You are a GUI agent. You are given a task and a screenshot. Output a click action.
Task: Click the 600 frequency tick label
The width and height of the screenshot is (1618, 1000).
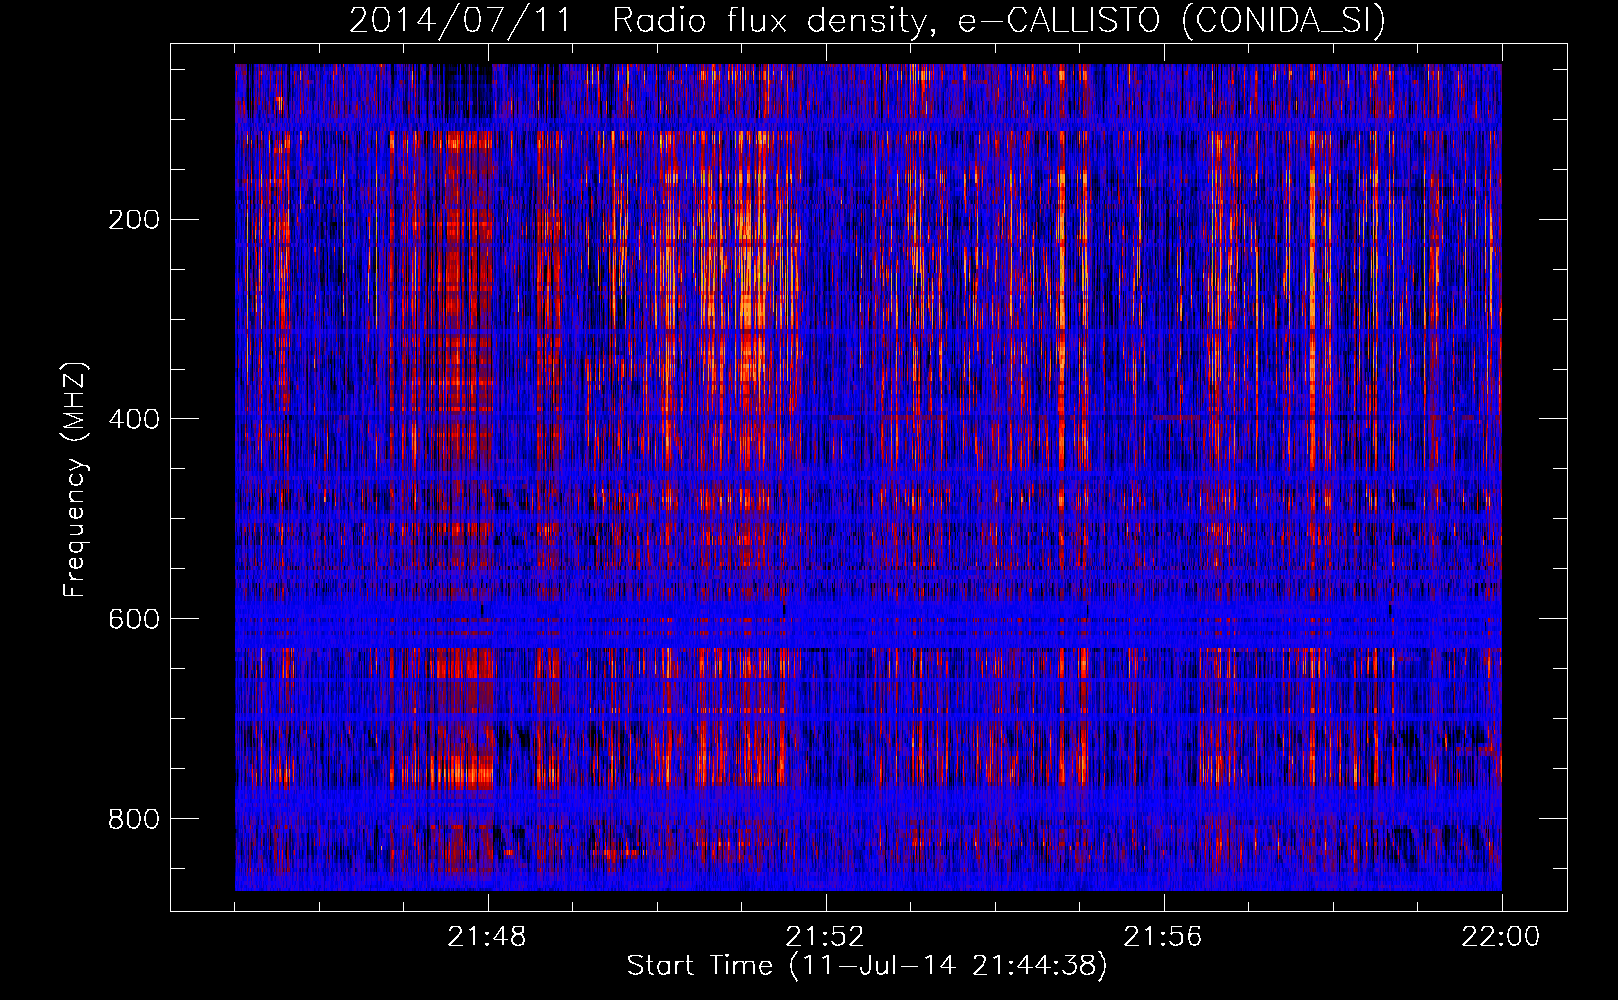[134, 618]
